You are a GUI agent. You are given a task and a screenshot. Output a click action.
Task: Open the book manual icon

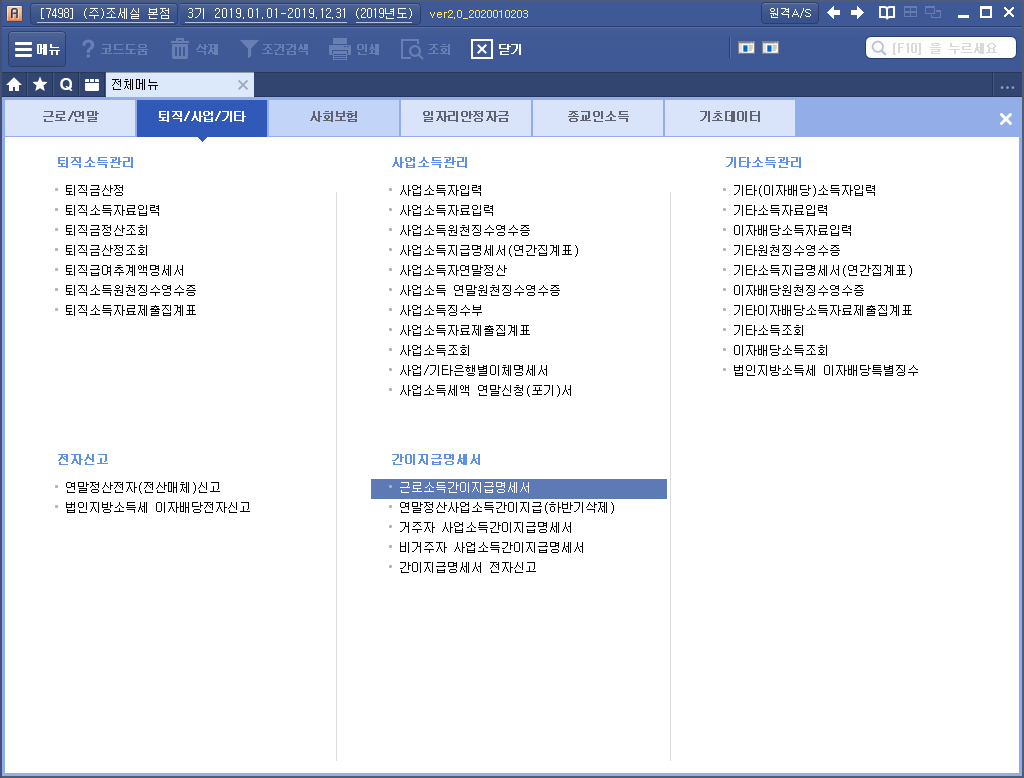(x=886, y=13)
